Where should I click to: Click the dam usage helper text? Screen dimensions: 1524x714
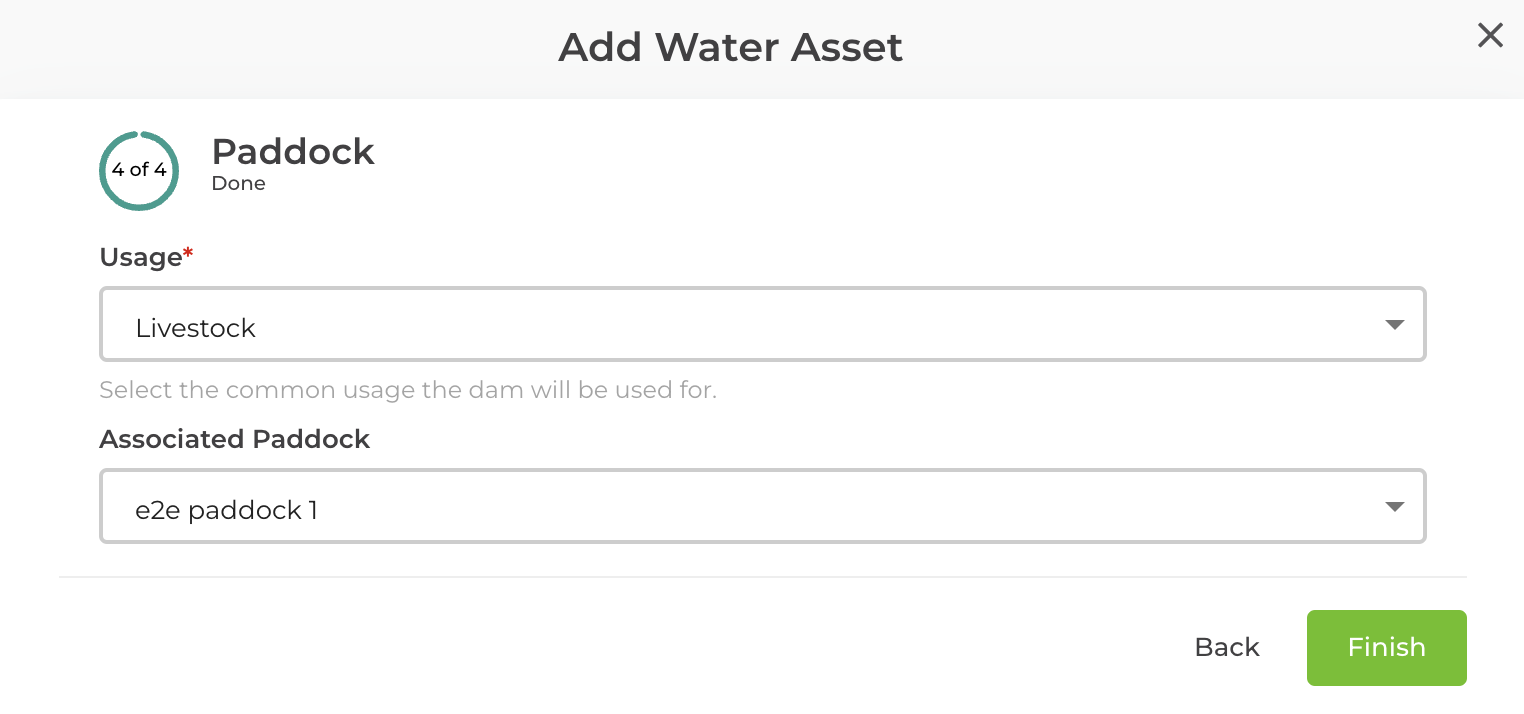(x=407, y=389)
